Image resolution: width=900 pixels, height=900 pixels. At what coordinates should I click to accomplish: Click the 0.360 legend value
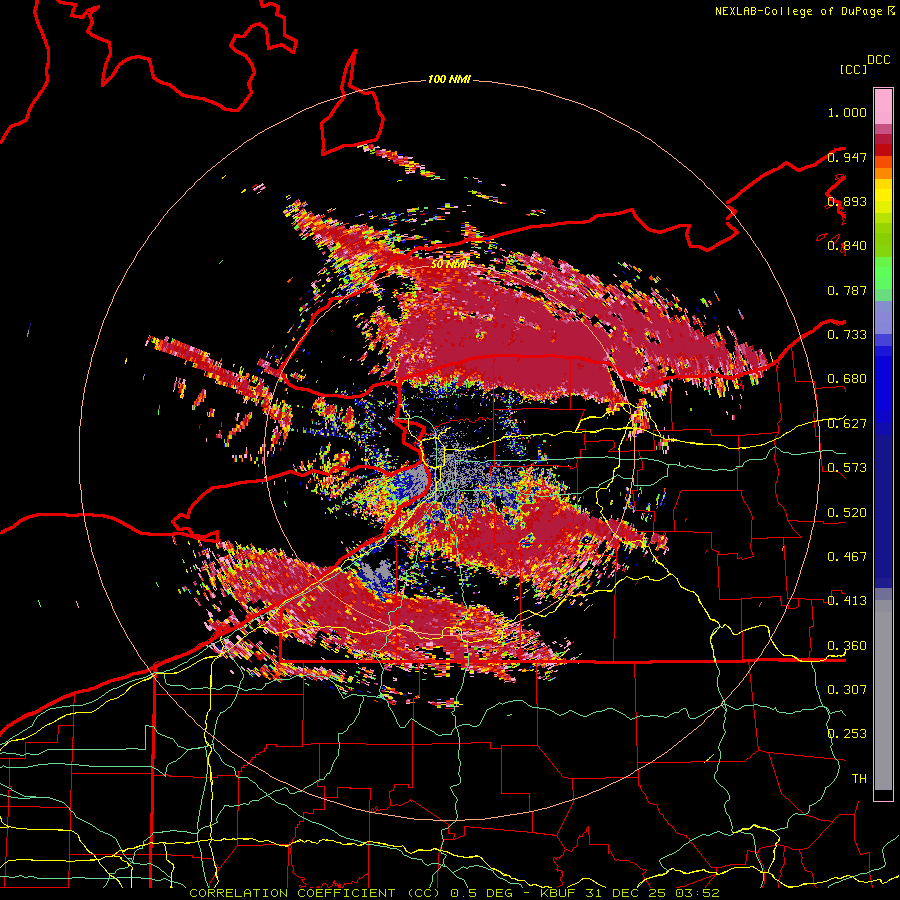click(847, 646)
